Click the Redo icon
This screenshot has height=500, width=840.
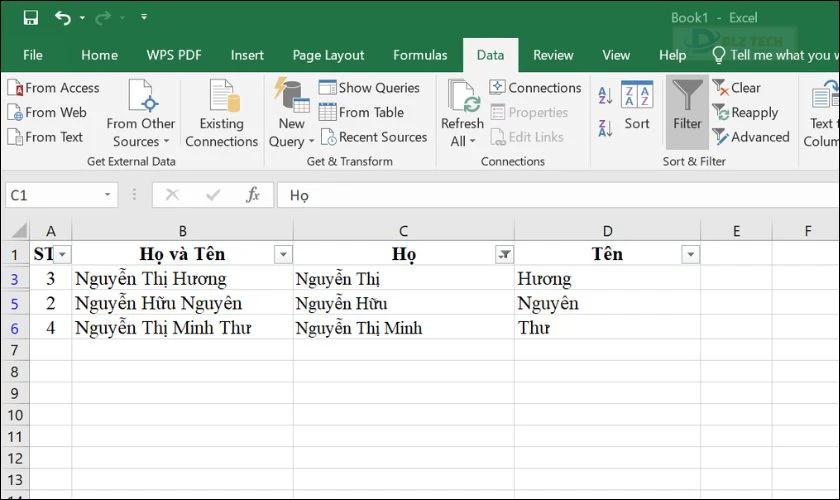click(103, 18)
